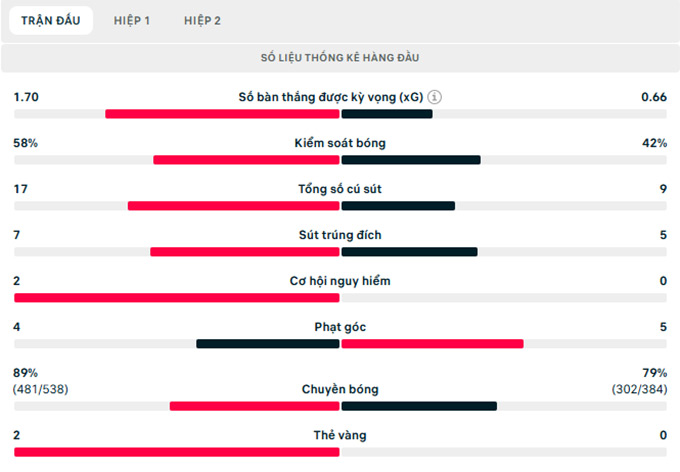
Task: Click the Sút trúng đích label
Action: pyautogui.click(x=340, y=235)
